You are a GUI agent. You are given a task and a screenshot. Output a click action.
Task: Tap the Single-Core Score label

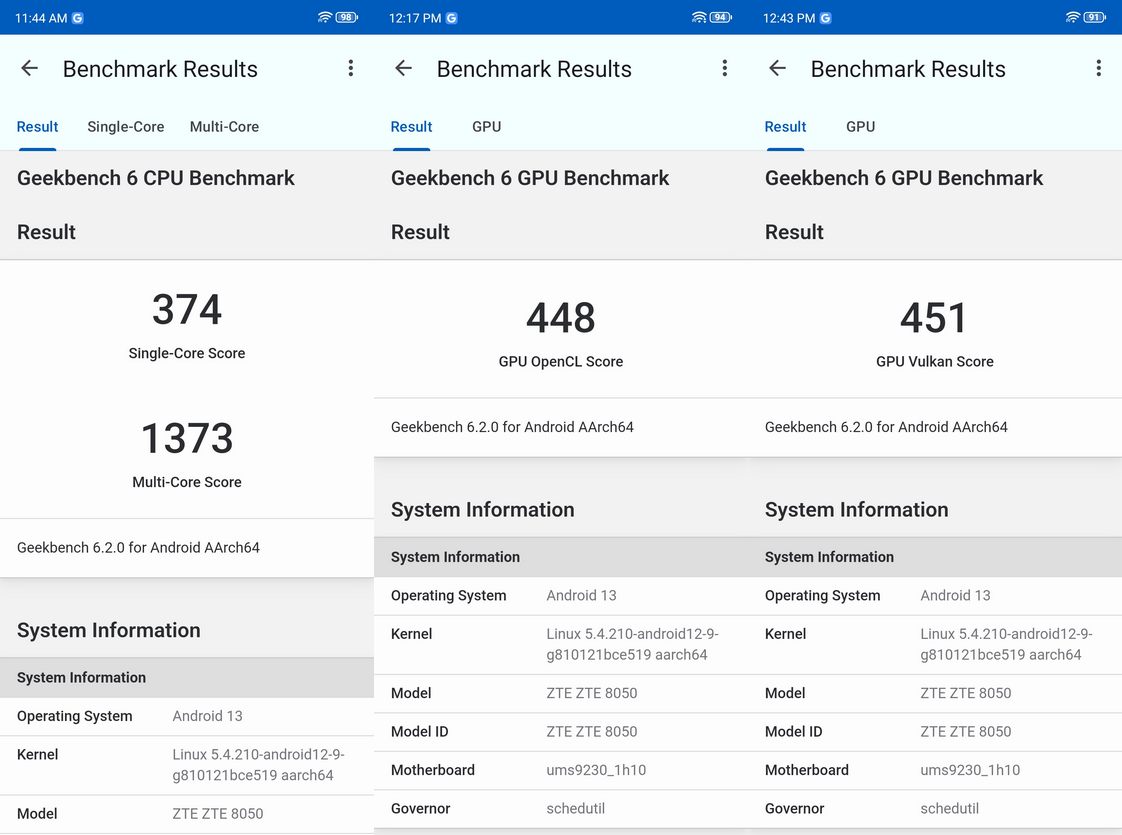[x=187, y=353]
